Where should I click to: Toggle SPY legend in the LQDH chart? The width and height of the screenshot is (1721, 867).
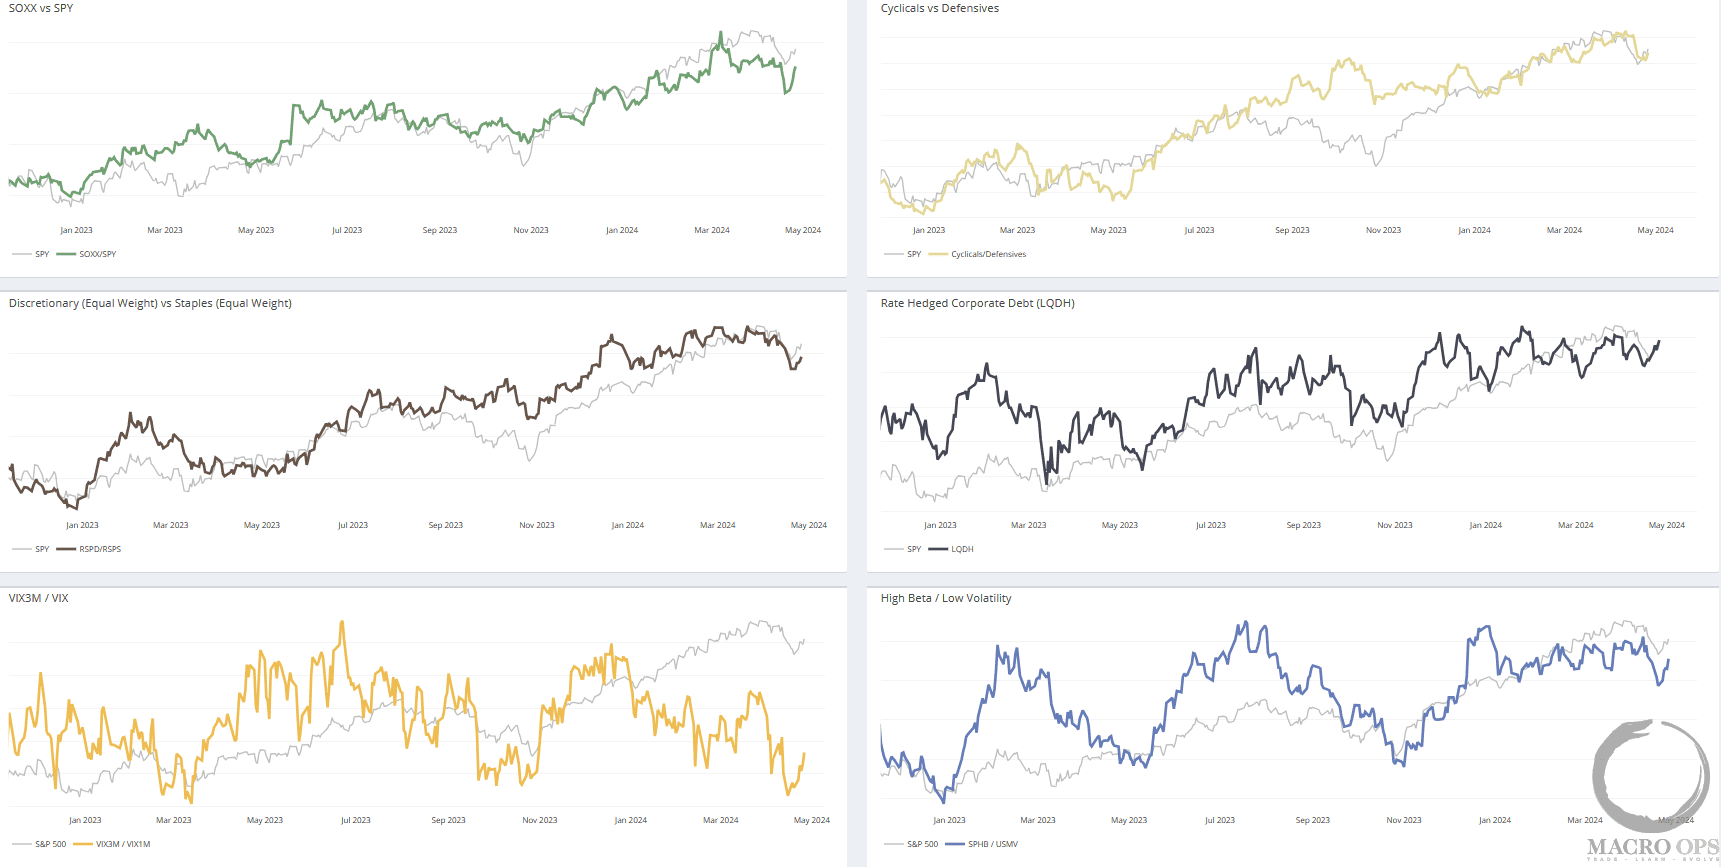point(913,549)
